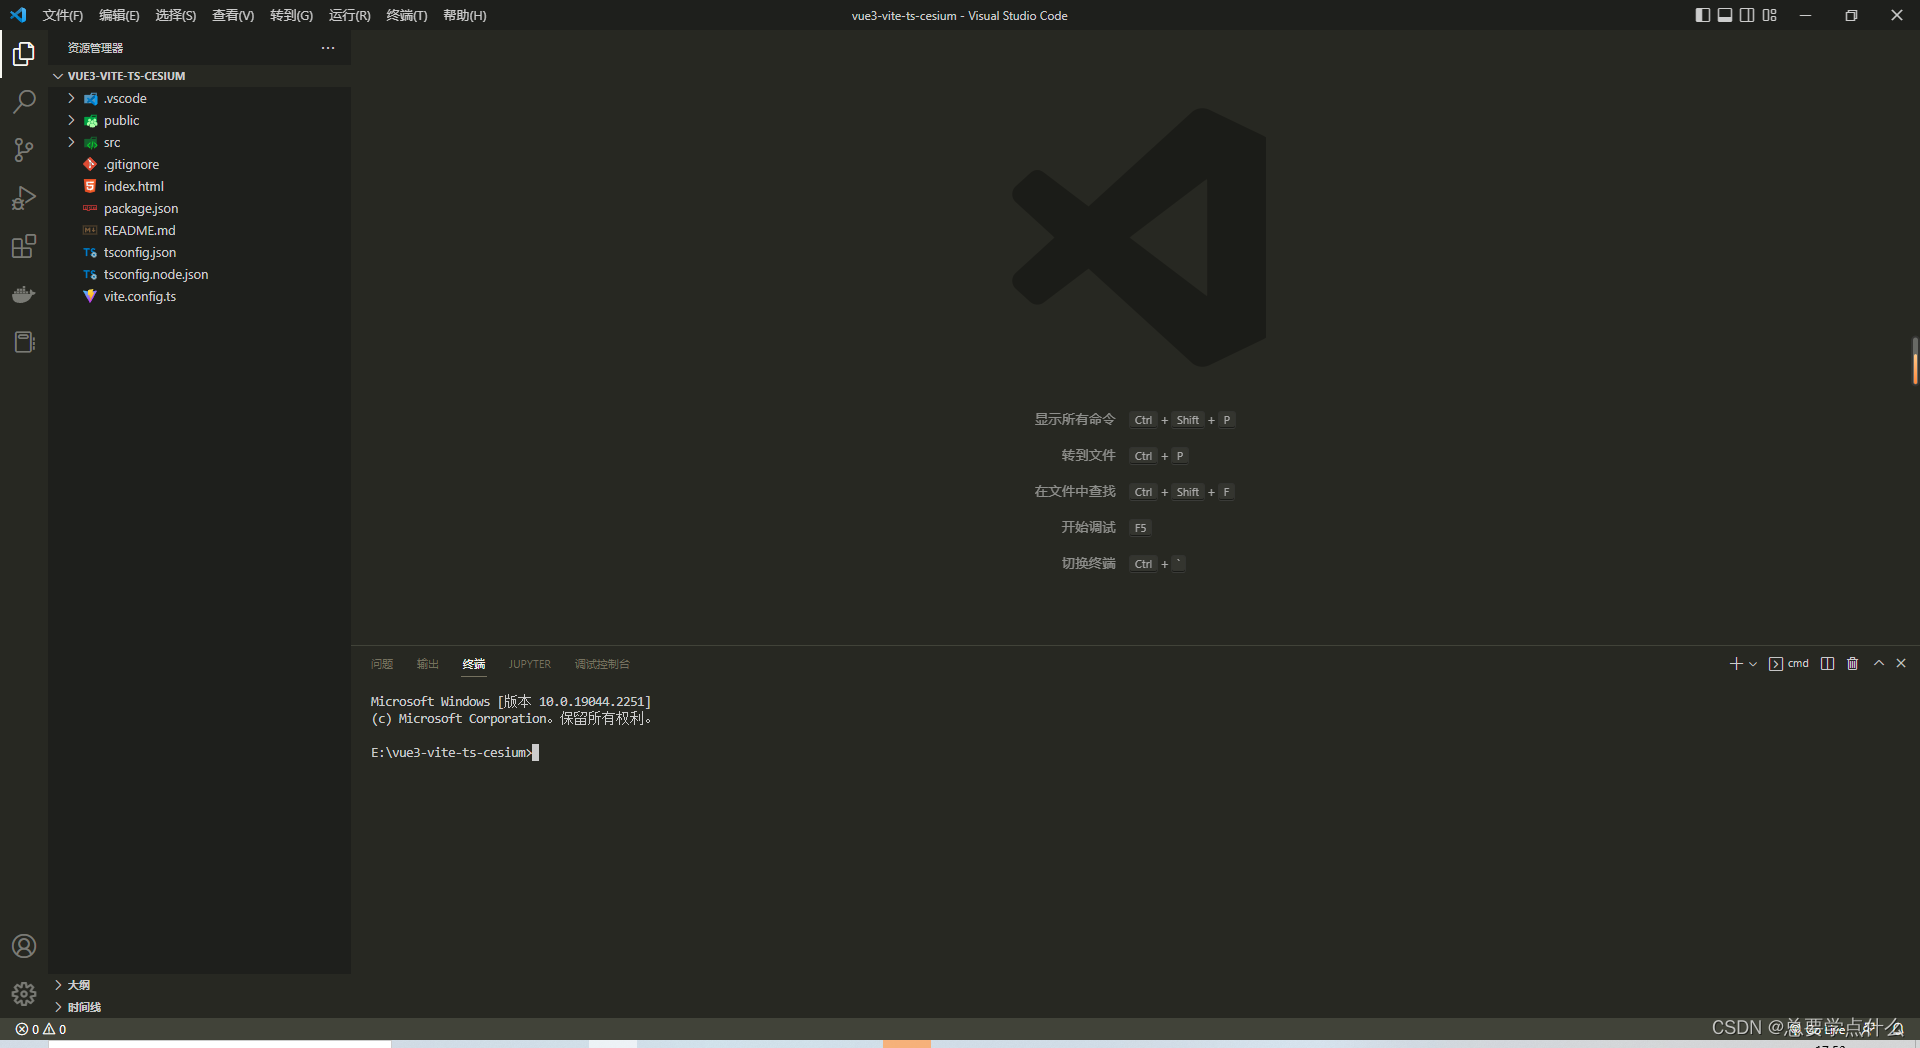
Task: Toggle the secondary side bar
Action: tap(1747, 15)
